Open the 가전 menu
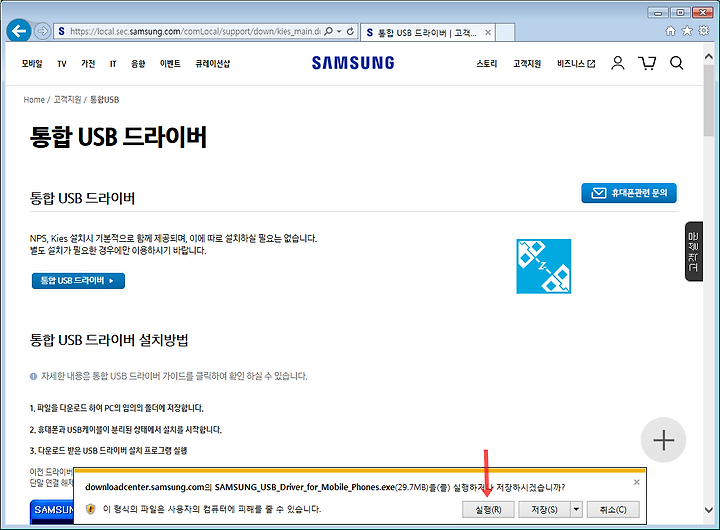The width and height of the screenshot is (720, 530). click(88, 63)
